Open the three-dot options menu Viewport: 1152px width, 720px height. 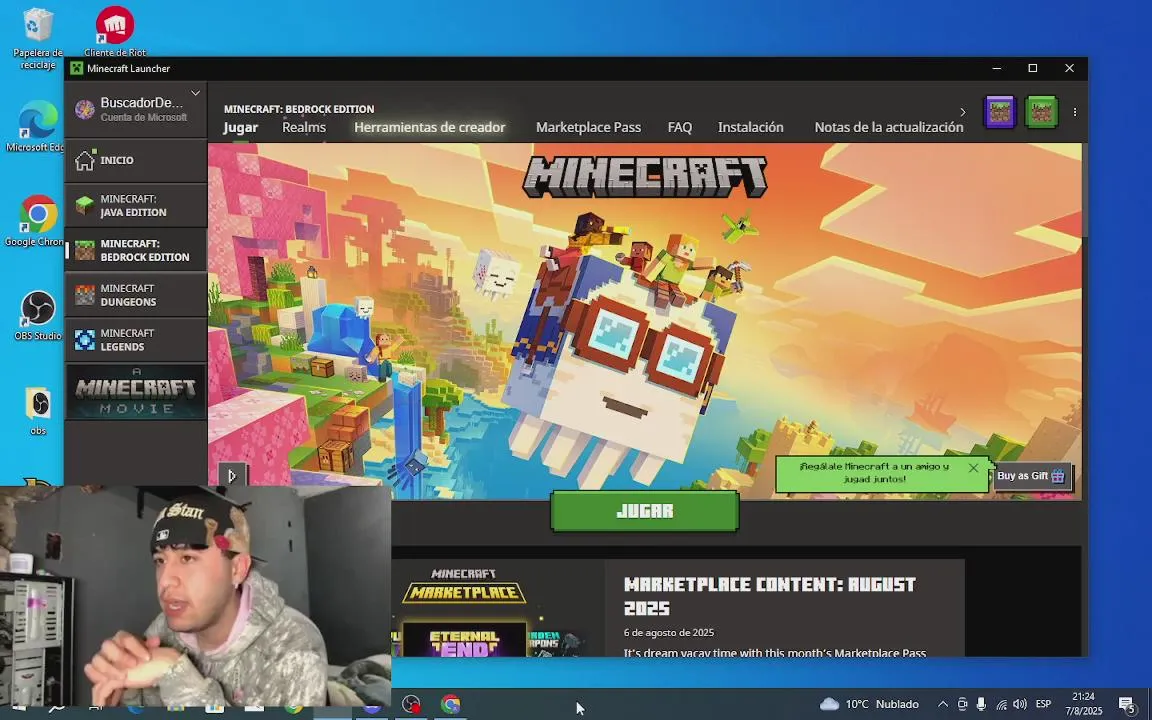1074,112
